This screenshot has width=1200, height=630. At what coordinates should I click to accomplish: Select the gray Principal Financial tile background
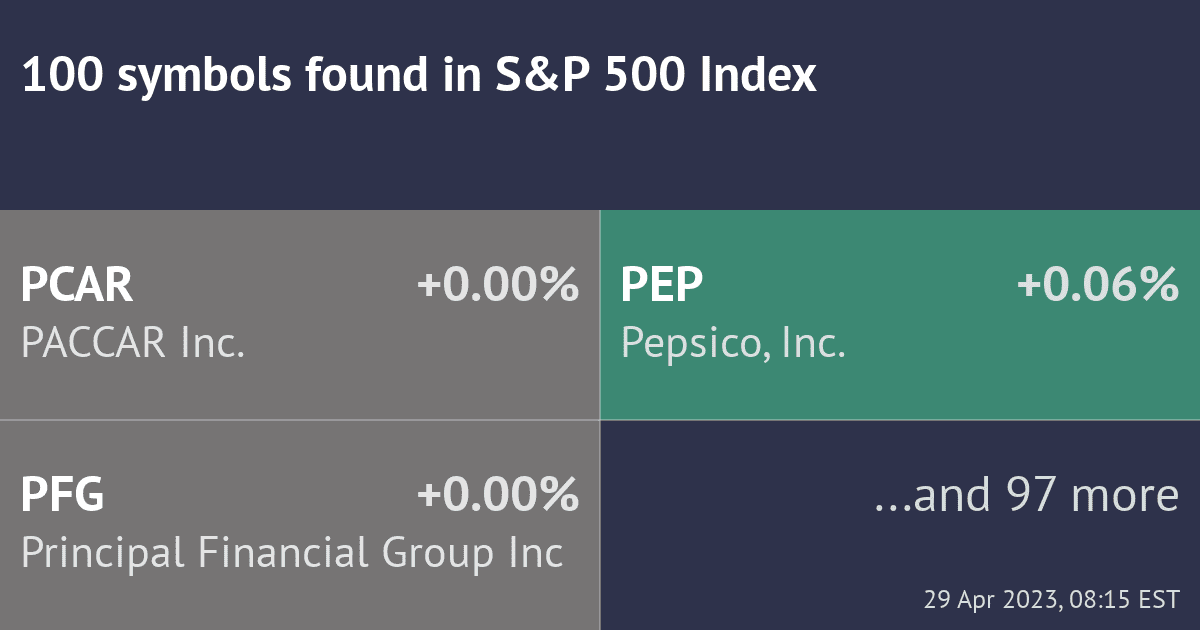click(x=299, y=525)
